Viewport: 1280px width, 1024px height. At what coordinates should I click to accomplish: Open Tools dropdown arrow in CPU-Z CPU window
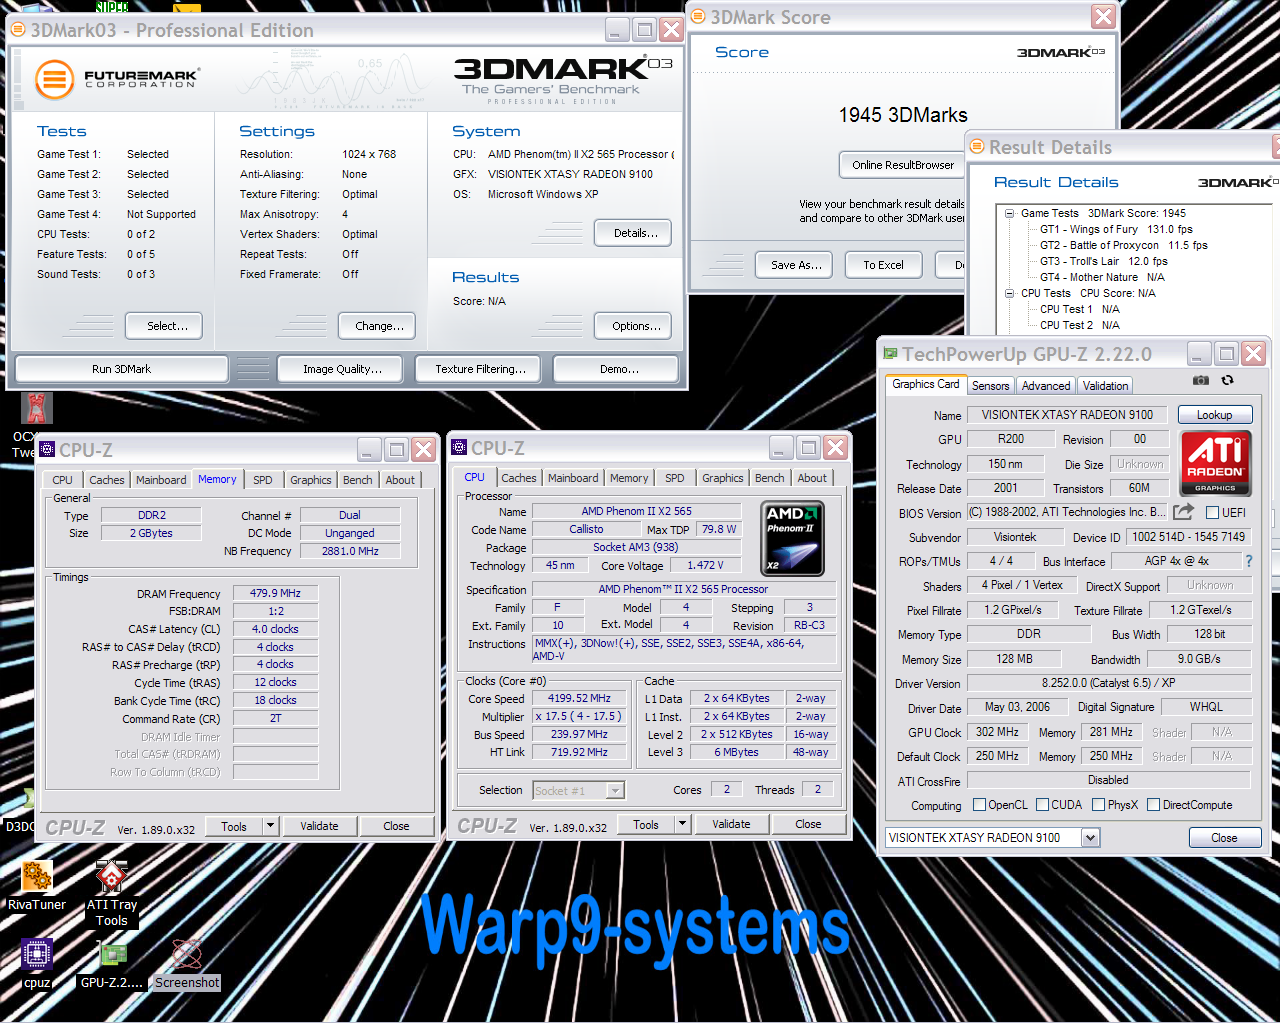pos(682,824)
